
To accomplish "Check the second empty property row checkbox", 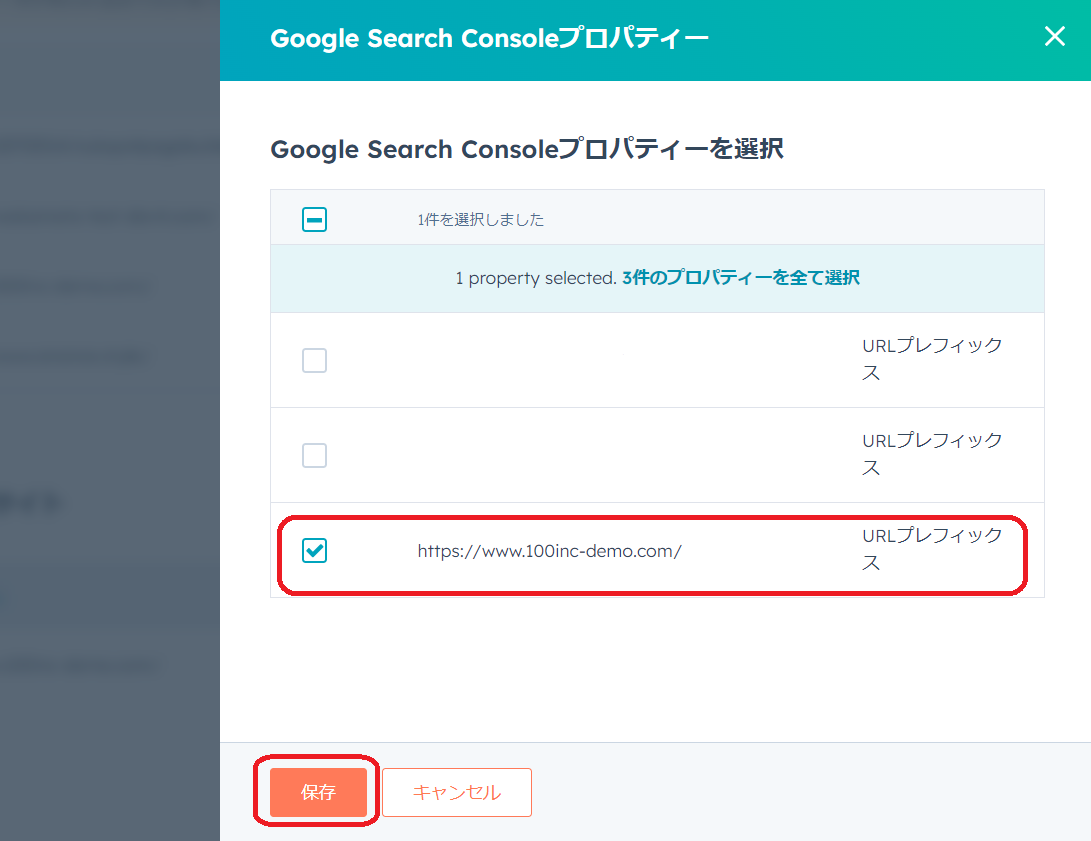I will click(314, 456).
